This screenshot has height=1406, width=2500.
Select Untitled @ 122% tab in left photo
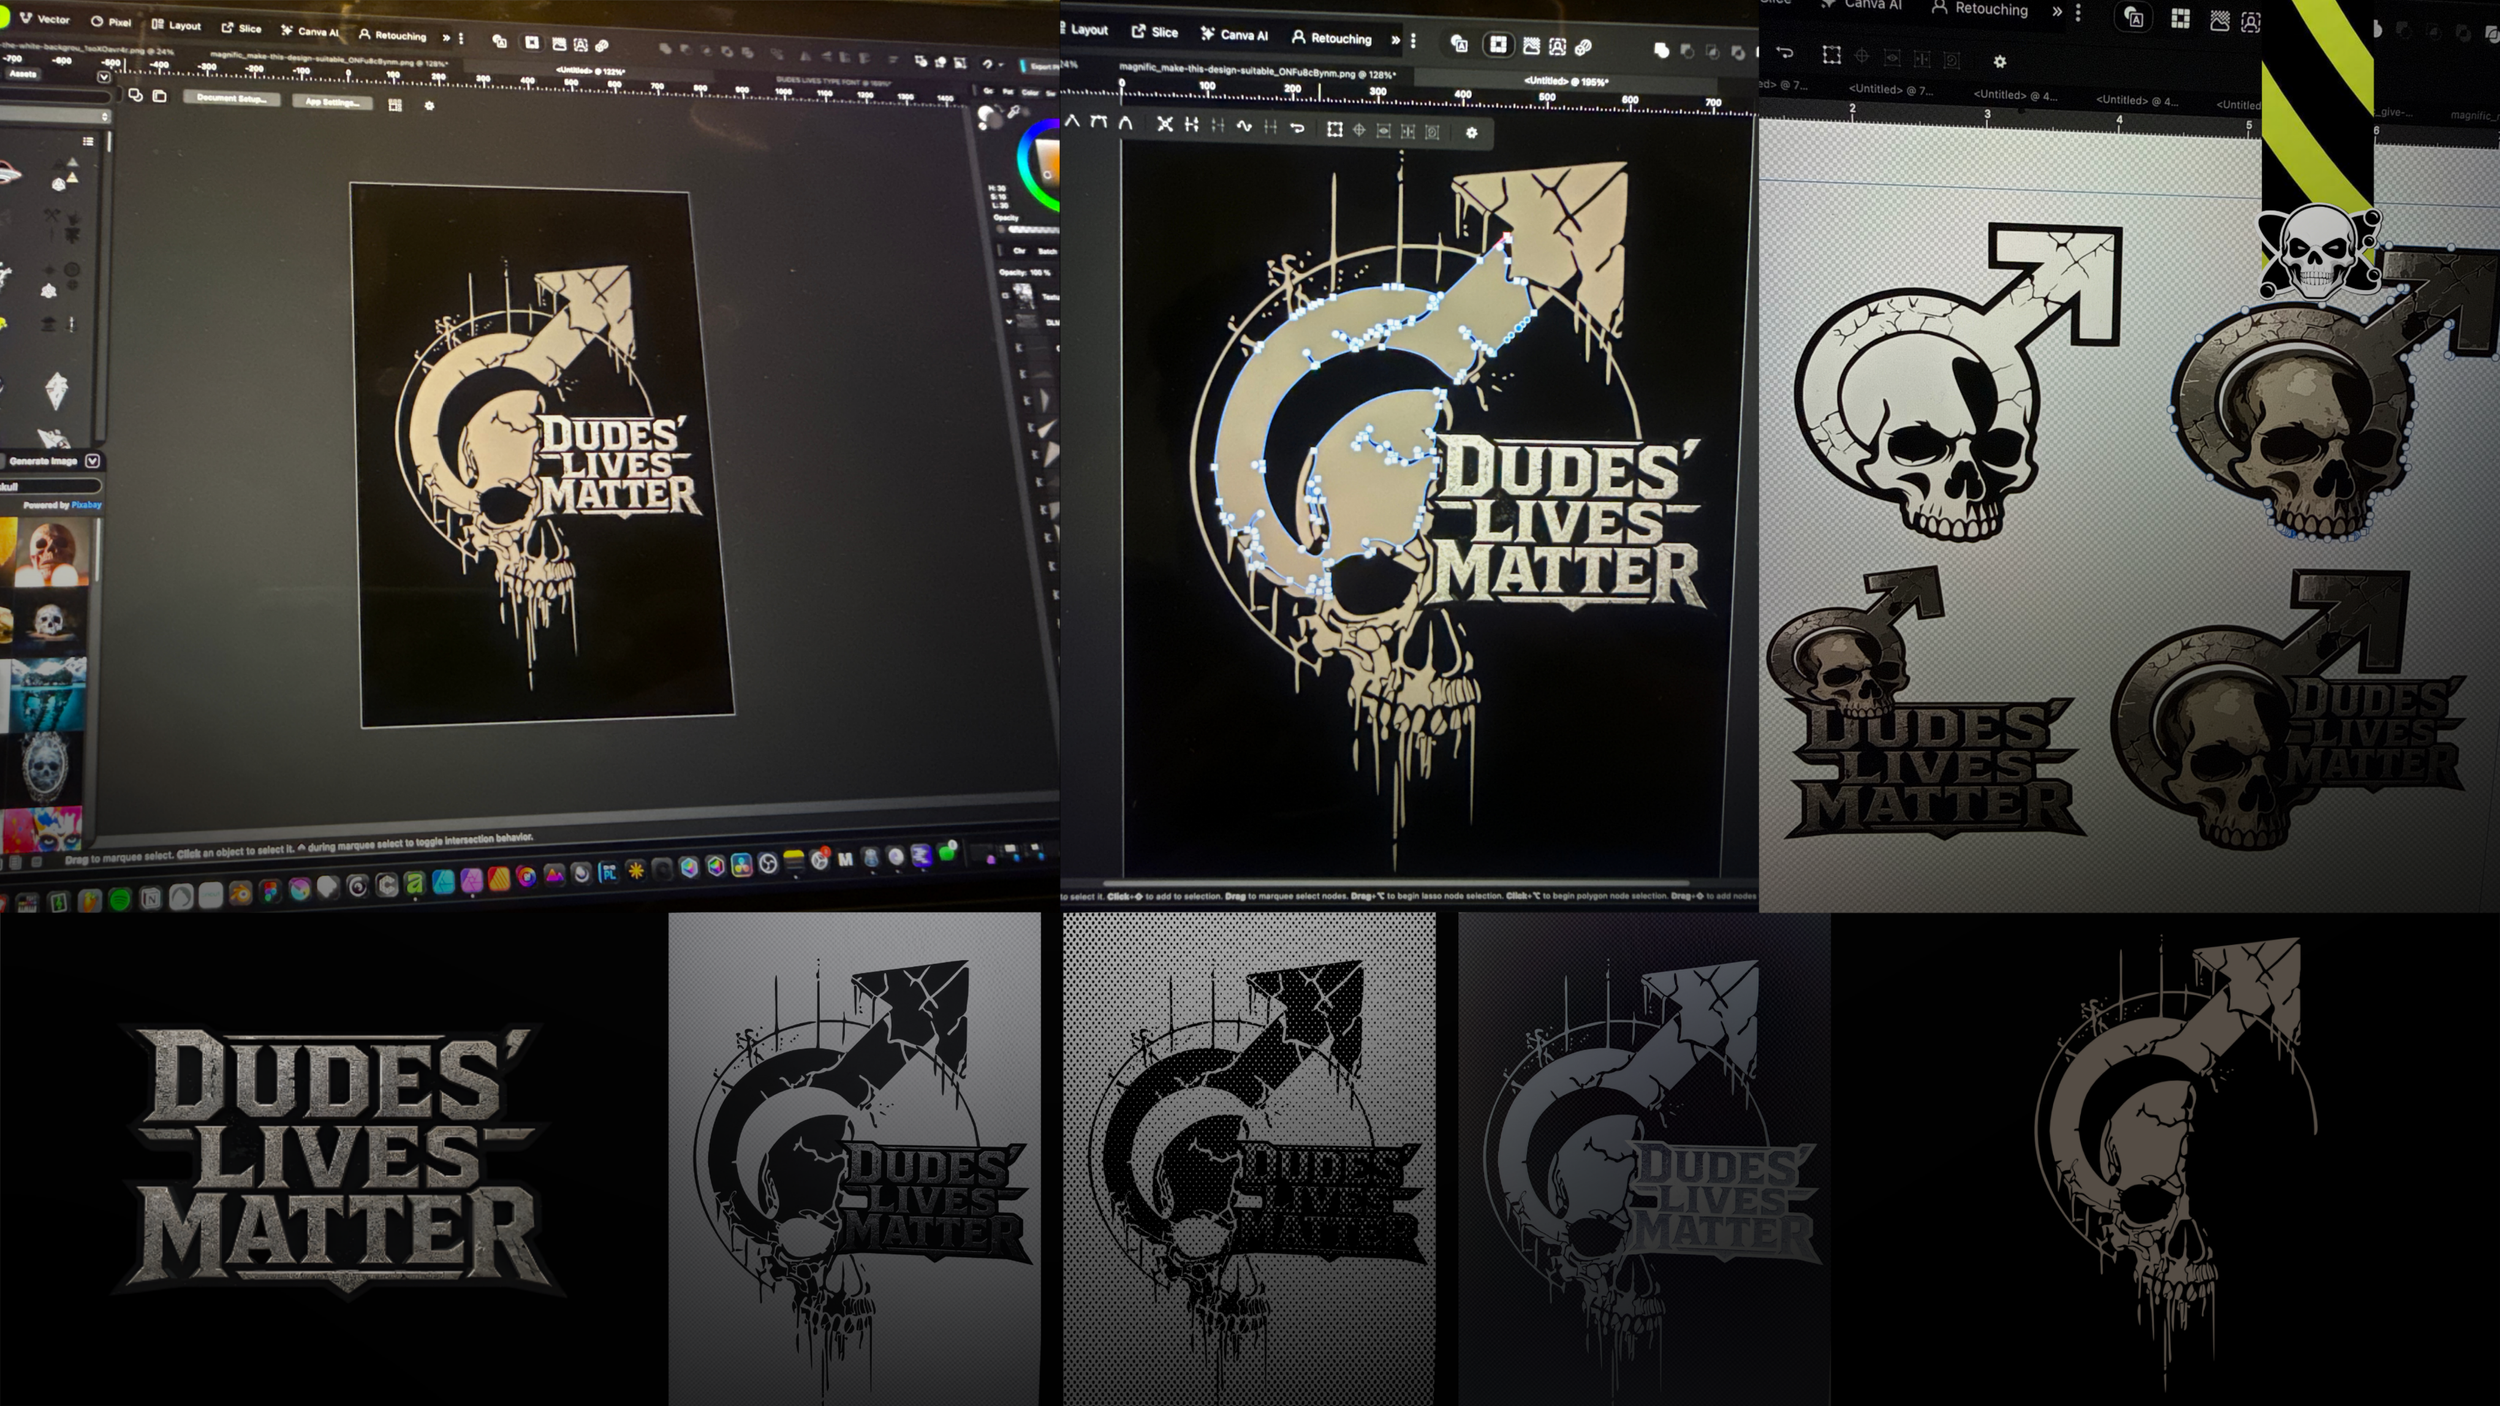(590, 72)
